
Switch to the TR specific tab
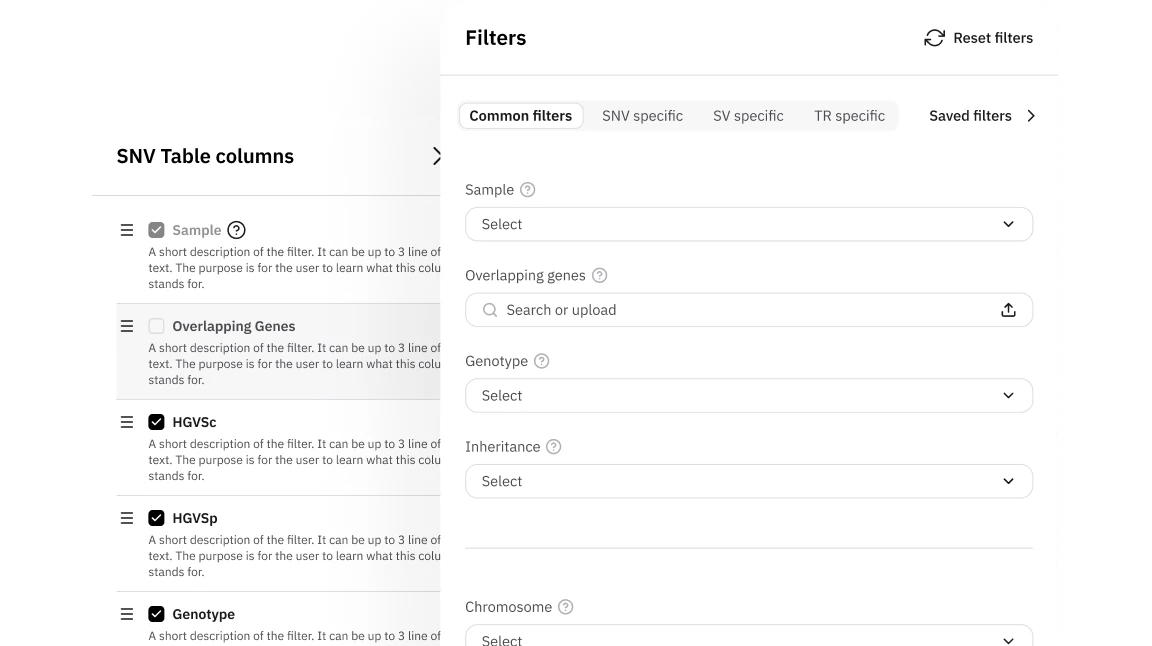click(849, 116)
